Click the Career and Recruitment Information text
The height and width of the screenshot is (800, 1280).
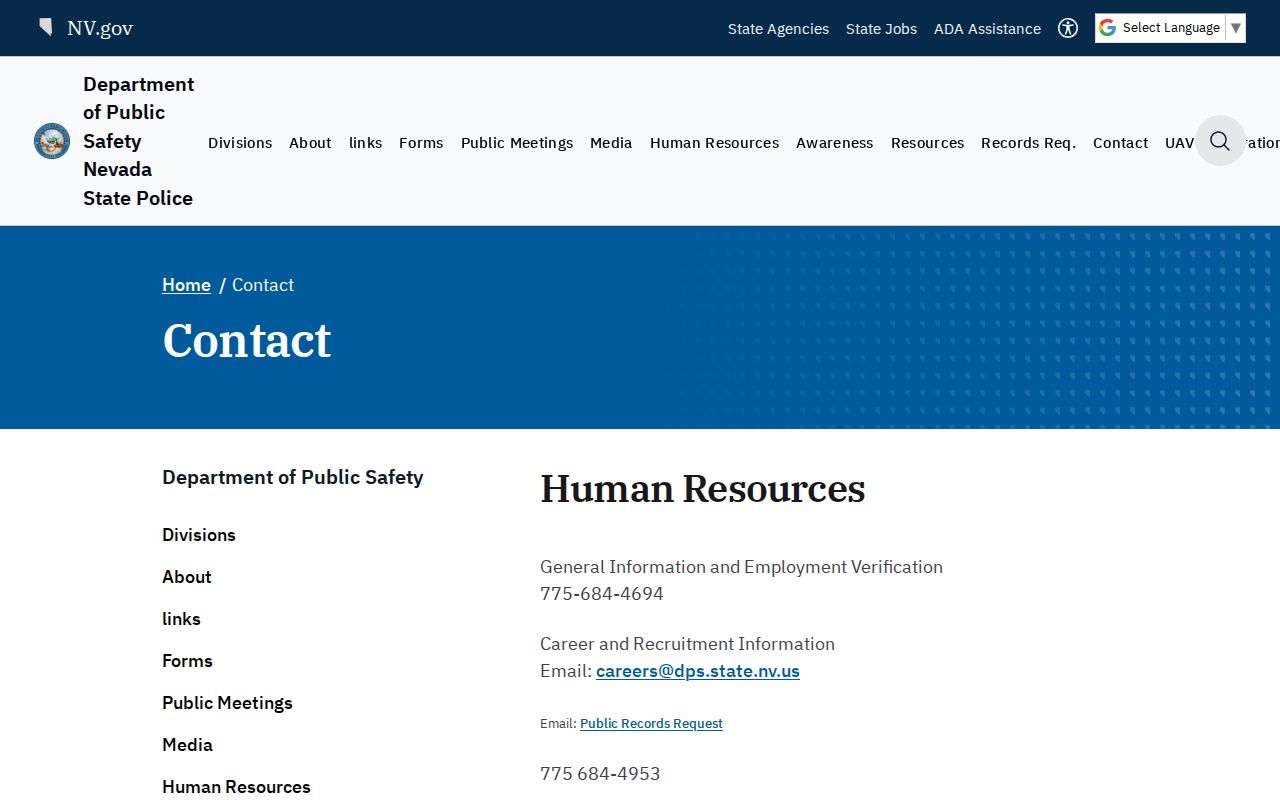tap(687, 644)
